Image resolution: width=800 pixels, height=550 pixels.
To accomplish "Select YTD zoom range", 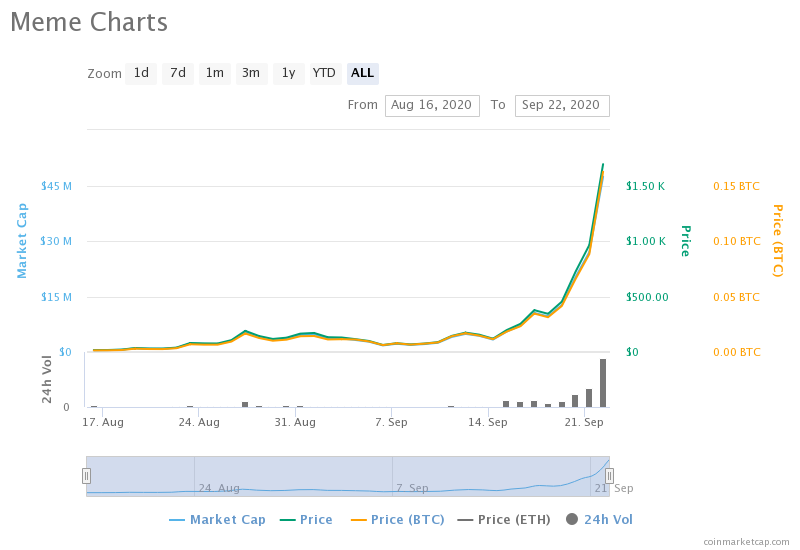I will pos(325,73).
